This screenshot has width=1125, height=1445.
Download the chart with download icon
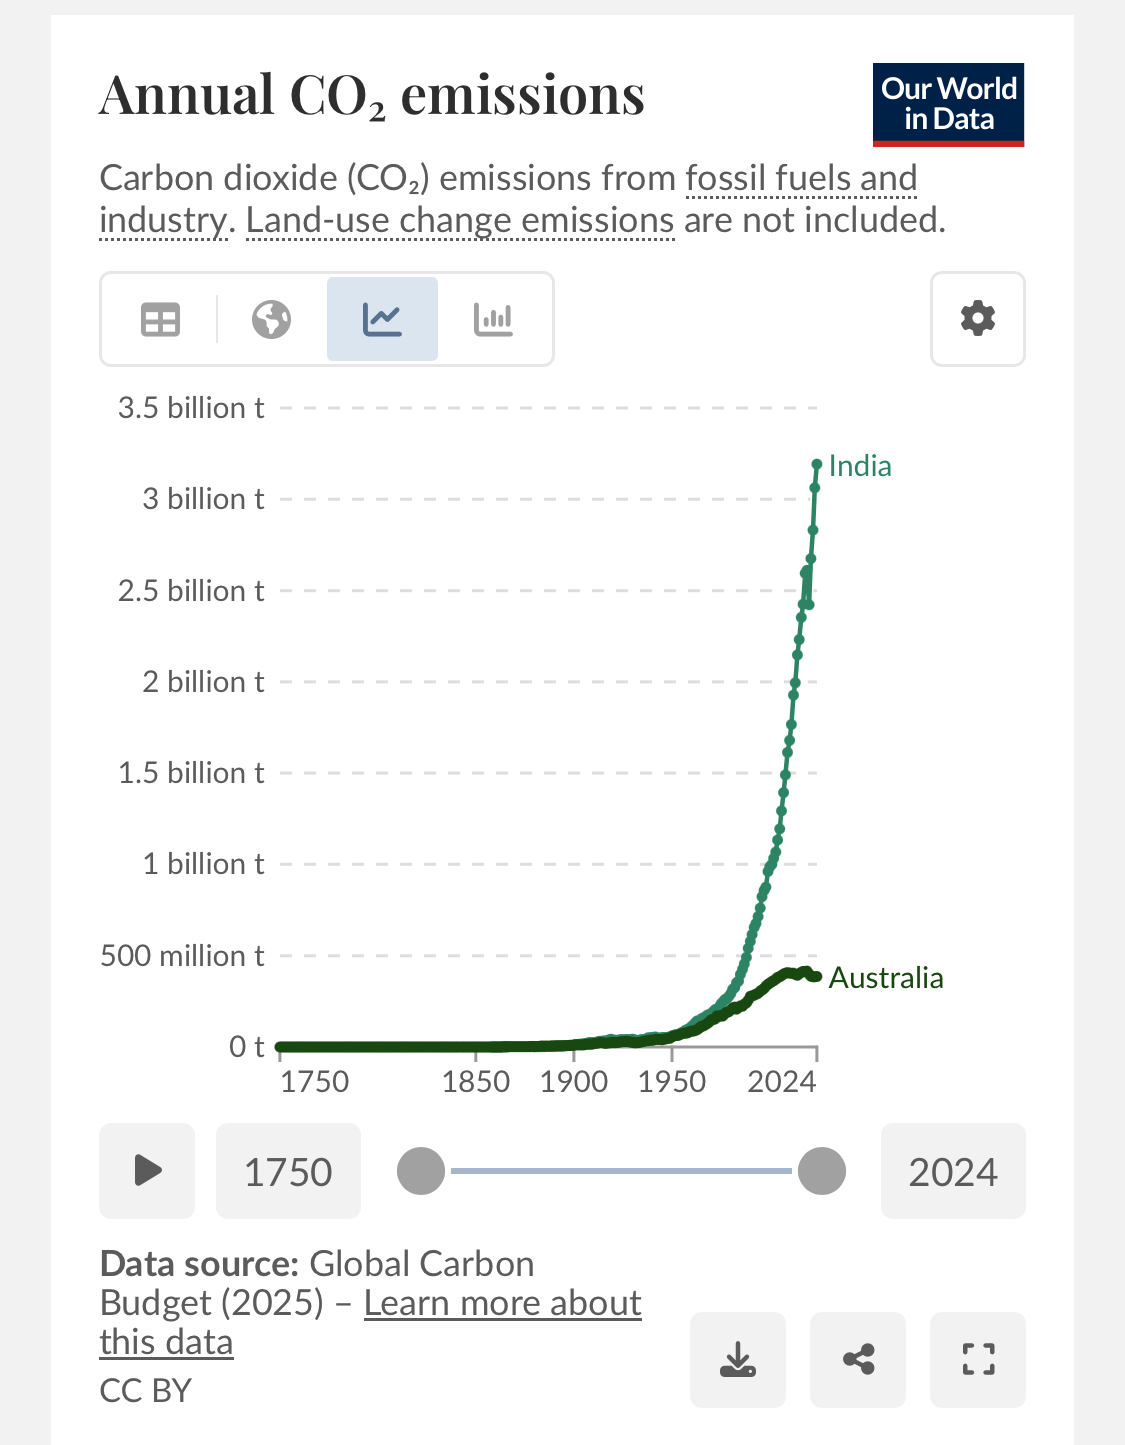[x=738, y=1359]
